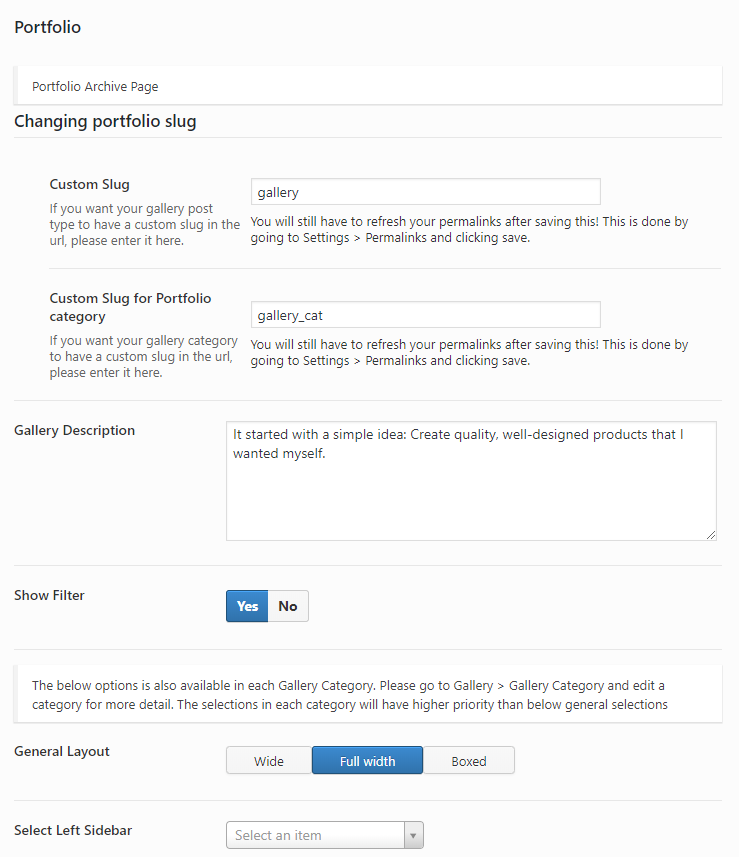Click the Custom Slug label
The width and height of the screenshot is (739, 857).
[90, 184]
